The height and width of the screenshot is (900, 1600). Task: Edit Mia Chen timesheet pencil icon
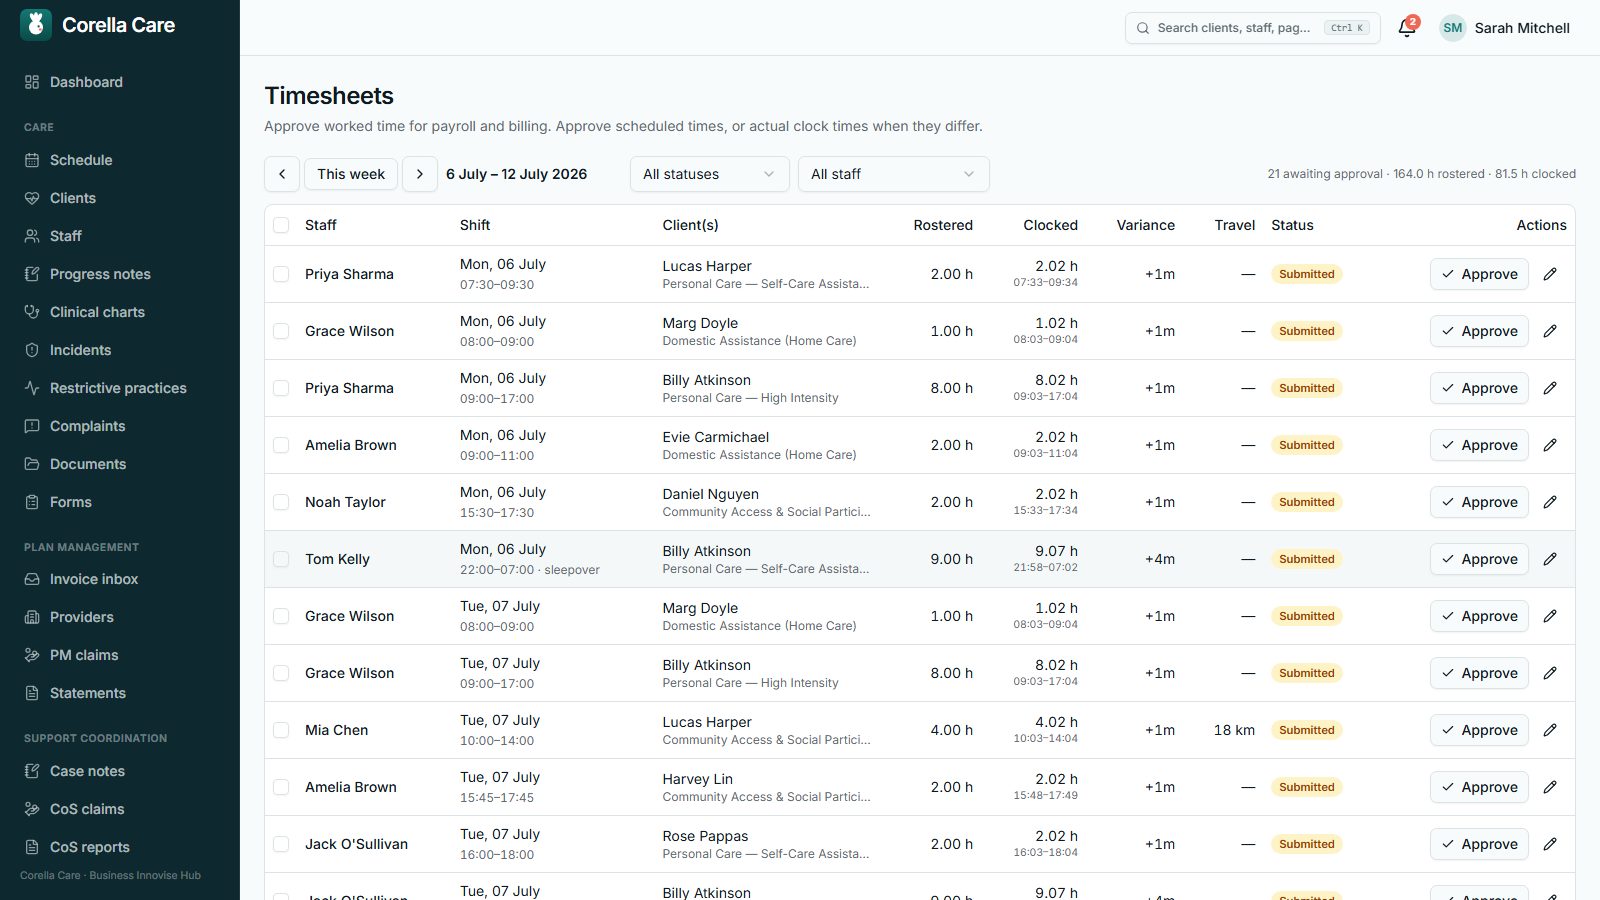tap(1550, 730)
